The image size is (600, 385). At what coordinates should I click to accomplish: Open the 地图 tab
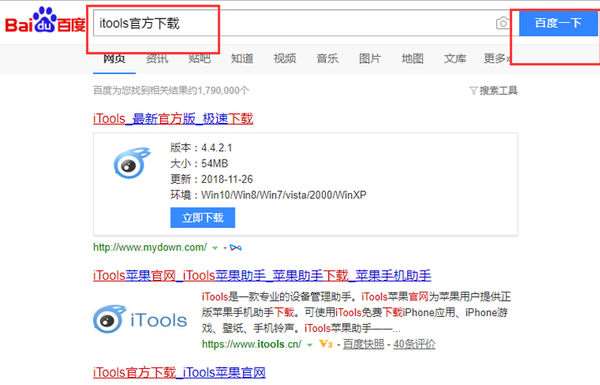pyautogui.click(x=412, y=59)
